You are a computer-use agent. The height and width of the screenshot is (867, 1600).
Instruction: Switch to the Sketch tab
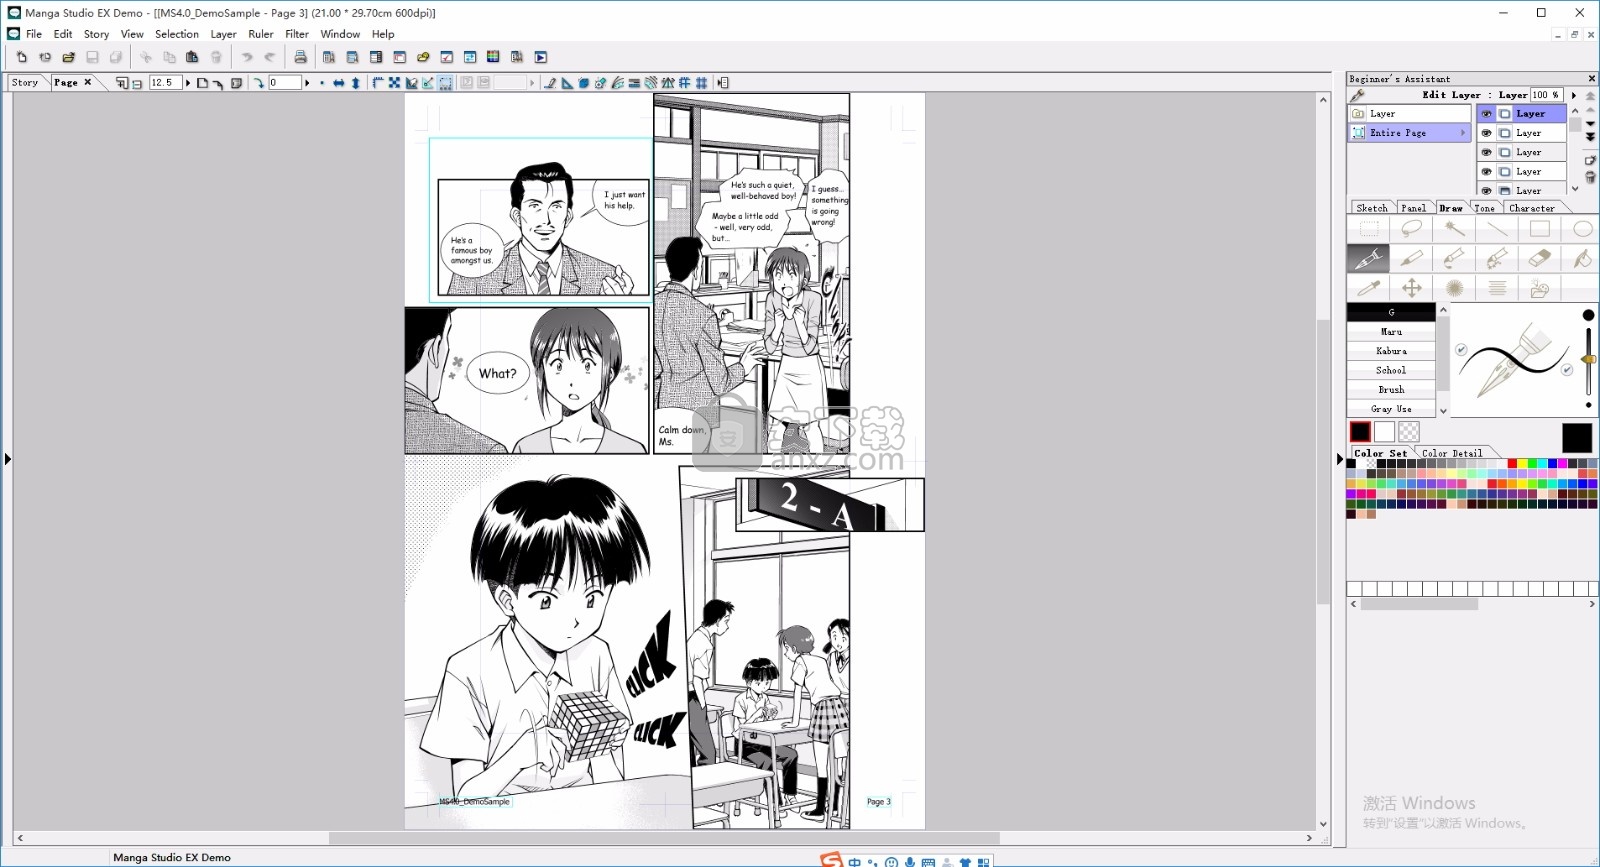coord(1372,208)
